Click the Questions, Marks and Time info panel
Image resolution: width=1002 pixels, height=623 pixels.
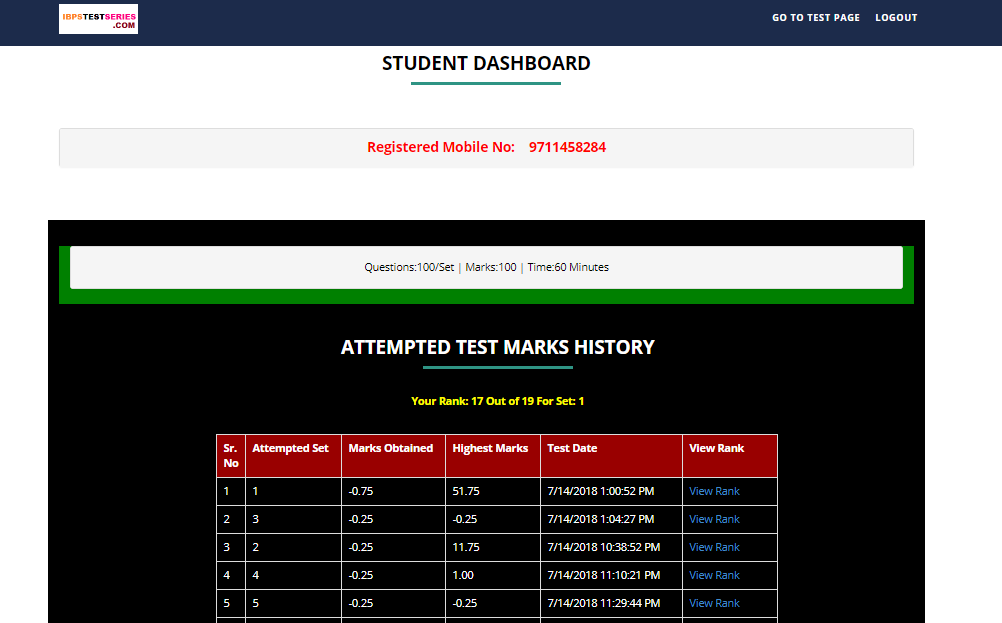(x=486, y=267)
